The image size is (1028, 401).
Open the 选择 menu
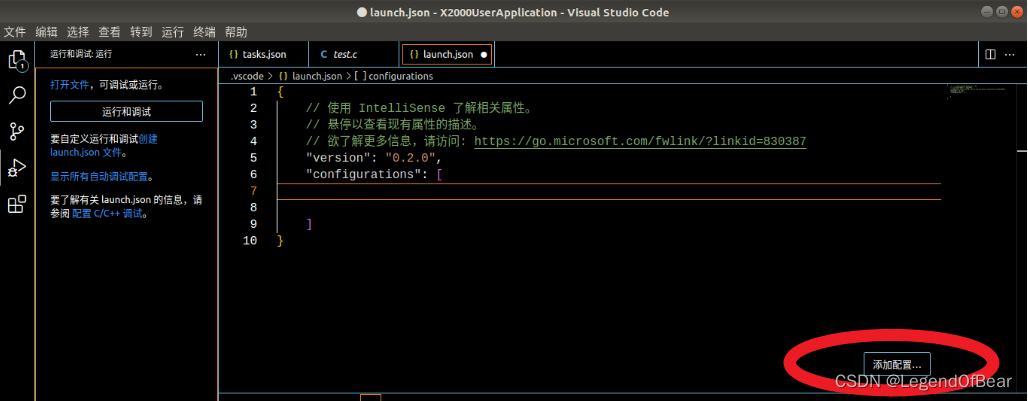click(77, 31)
